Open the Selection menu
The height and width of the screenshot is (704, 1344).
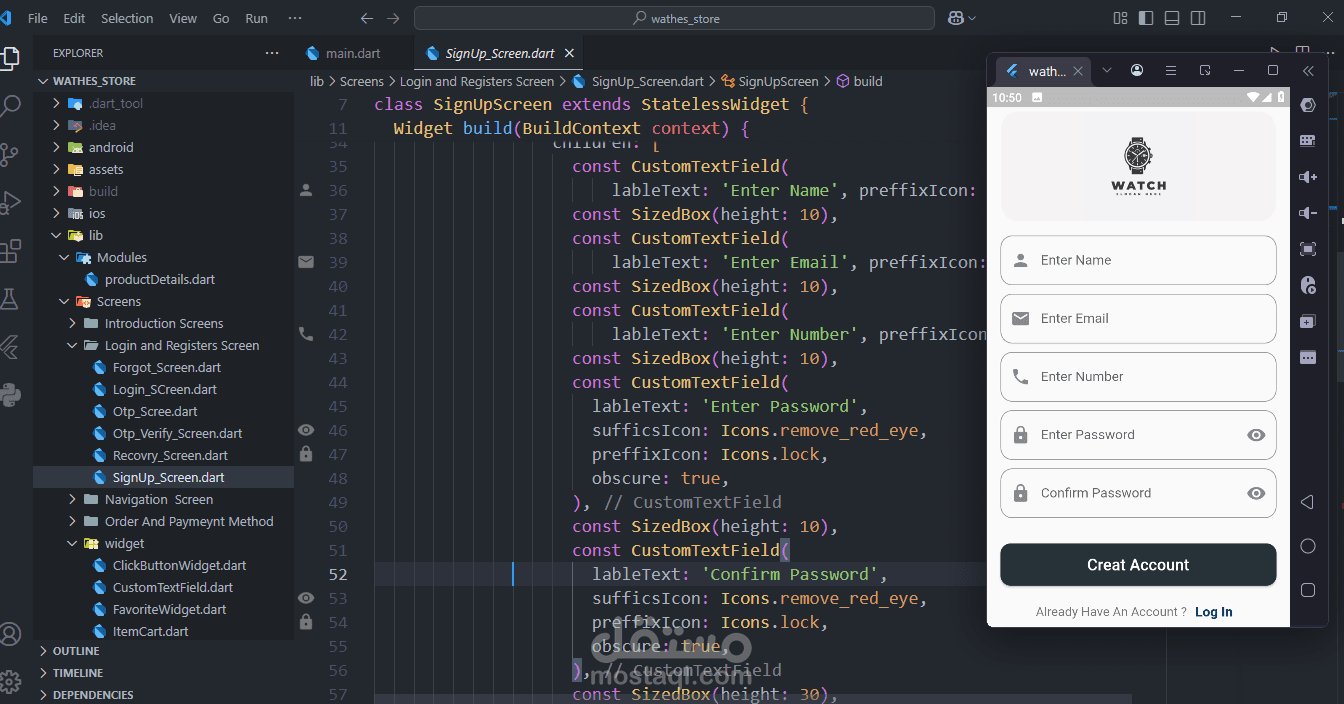coord(127,18)
